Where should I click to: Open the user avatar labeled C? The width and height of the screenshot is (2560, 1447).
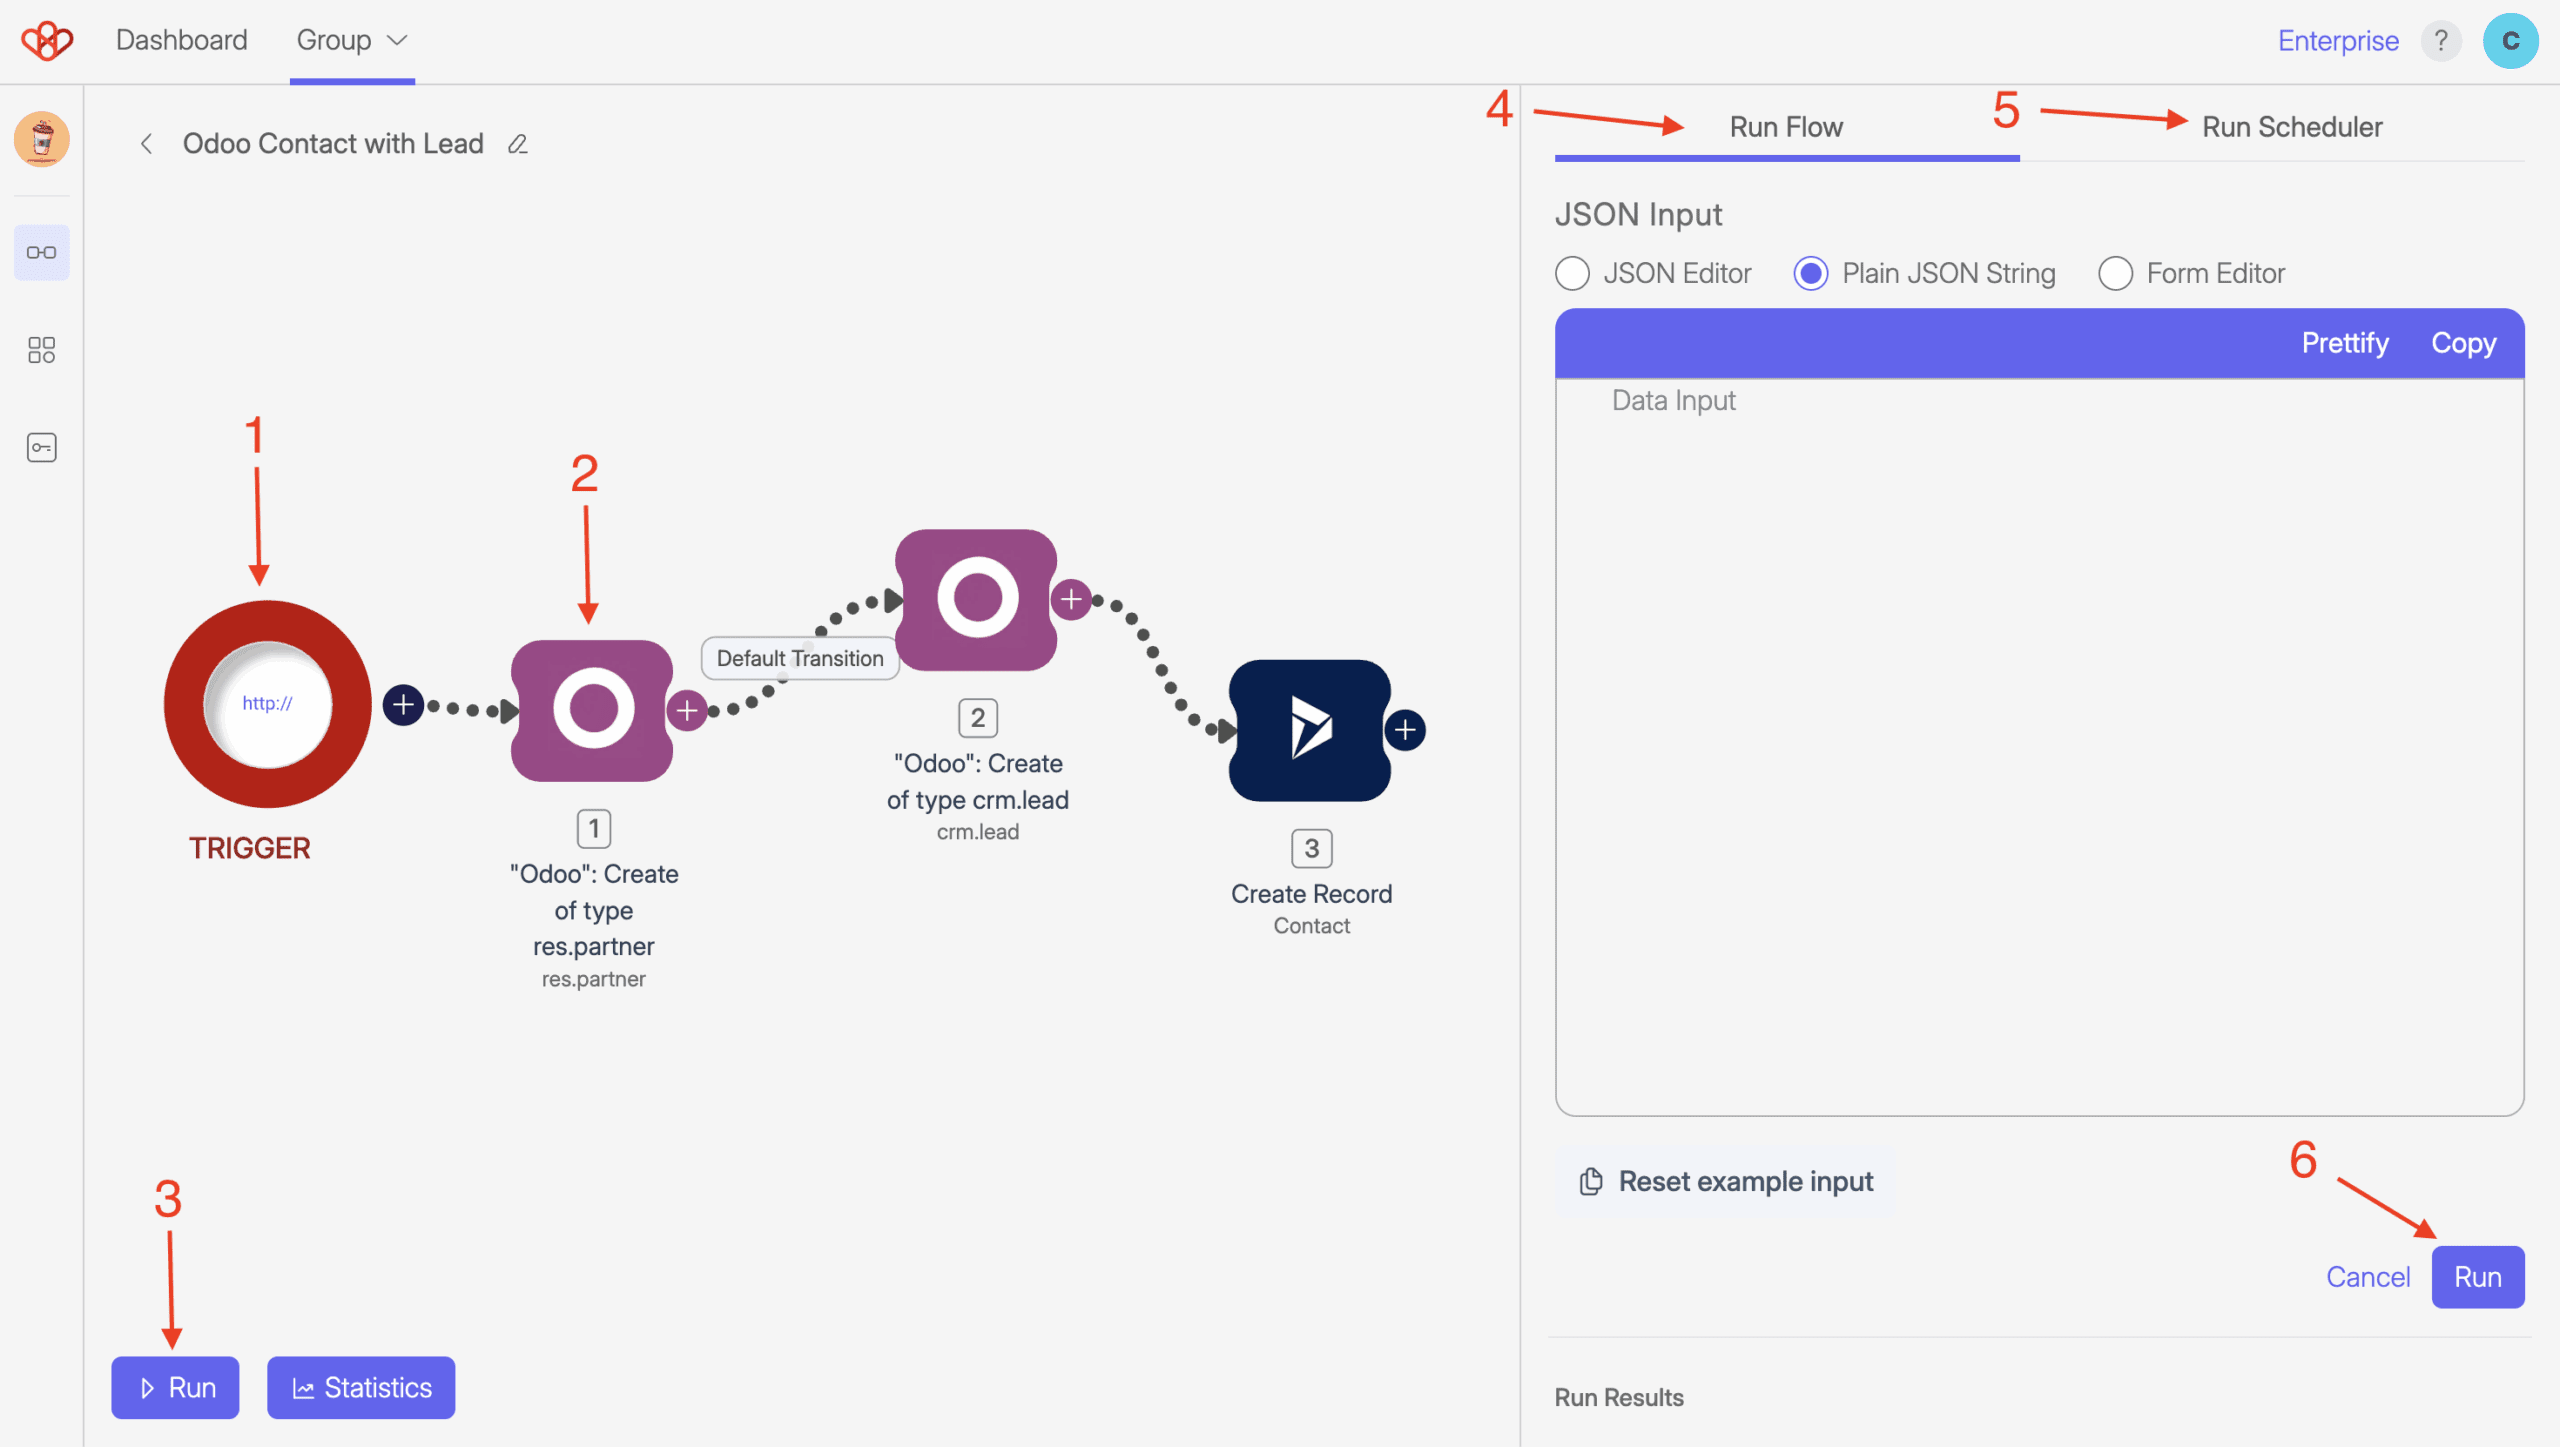(2510, 41)
